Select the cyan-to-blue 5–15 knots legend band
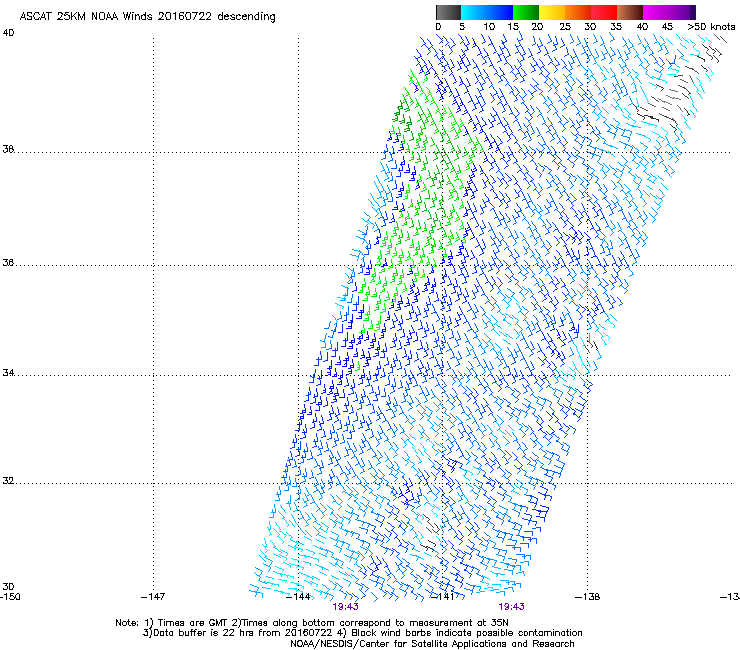The image size is (740, 650). pos(487,12)
